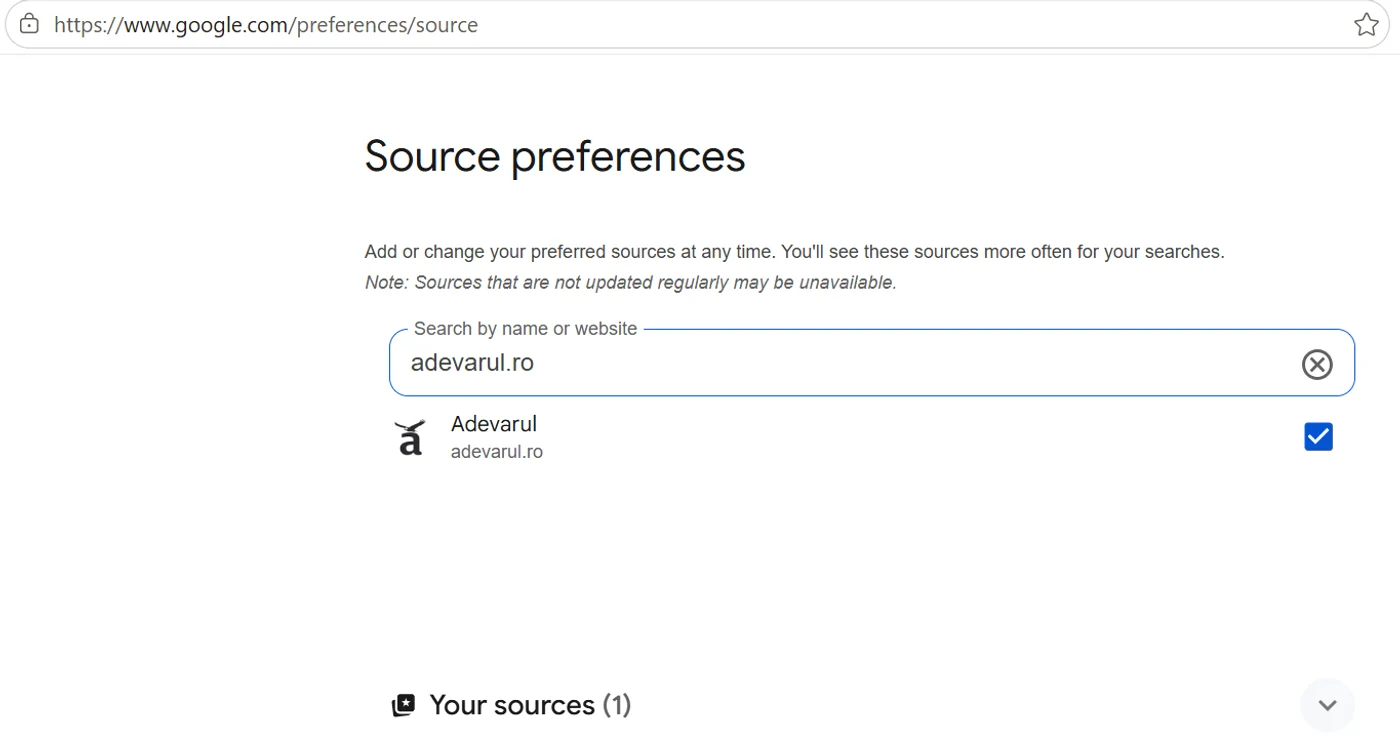Uncheck the Adevarul source checkbox

(1318, 437)
